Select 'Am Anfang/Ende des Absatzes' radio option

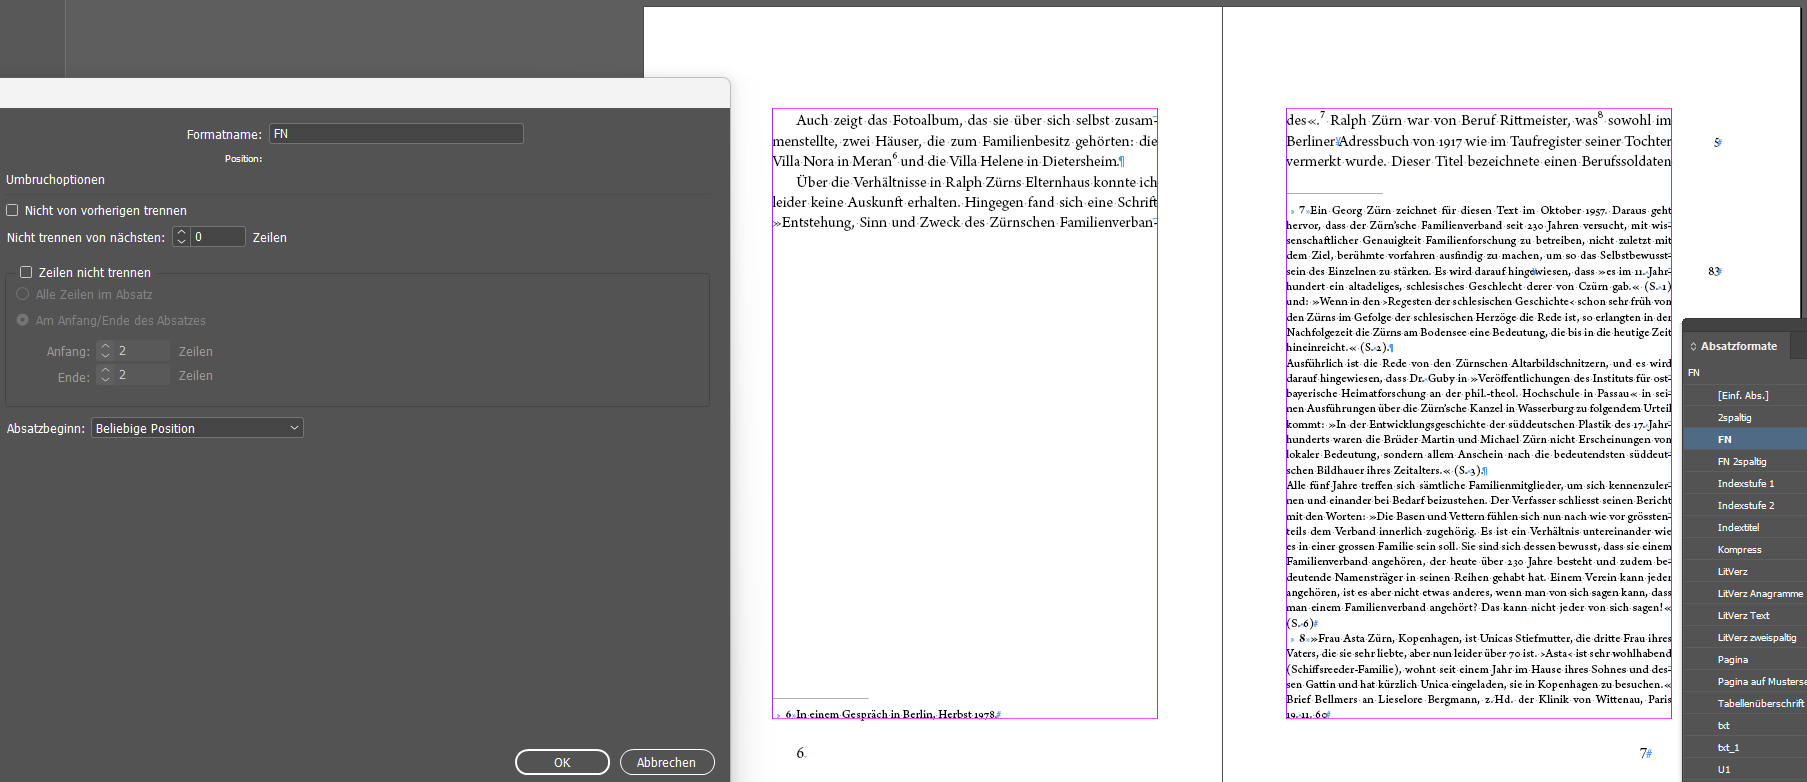[x=23, y=320]
